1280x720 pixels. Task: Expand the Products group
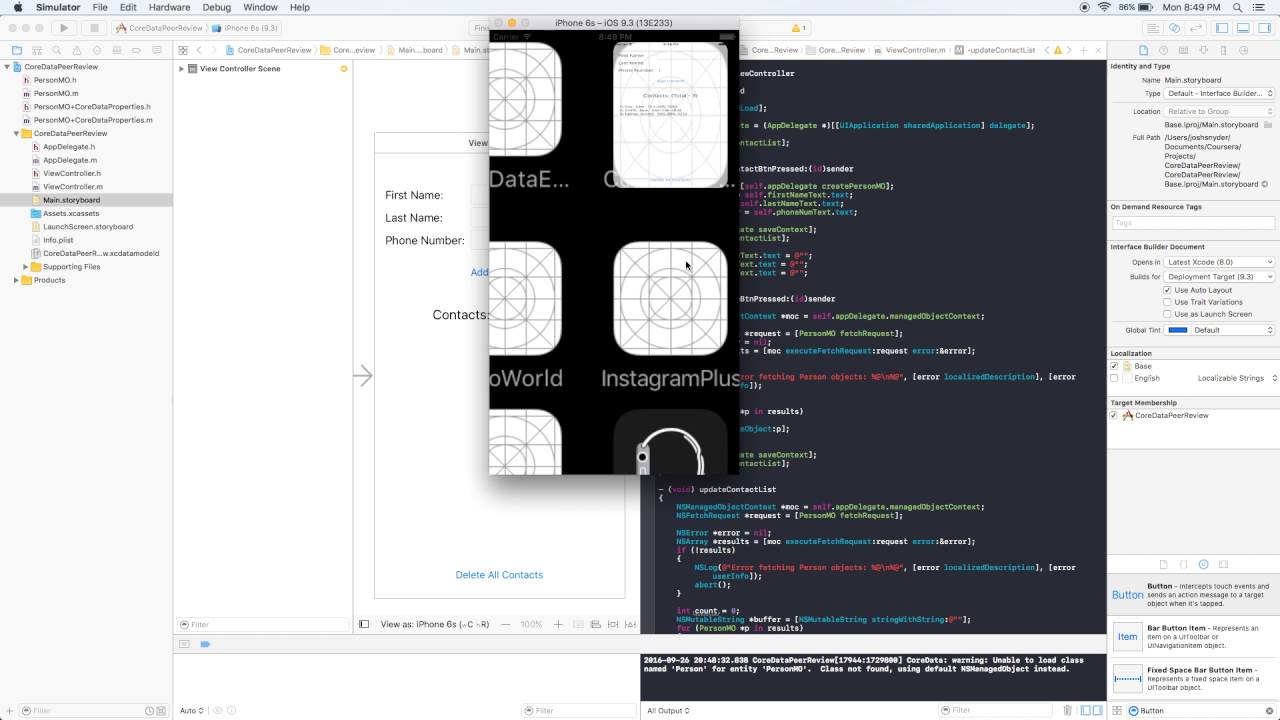pyautogui.click(x=16, y=280)
